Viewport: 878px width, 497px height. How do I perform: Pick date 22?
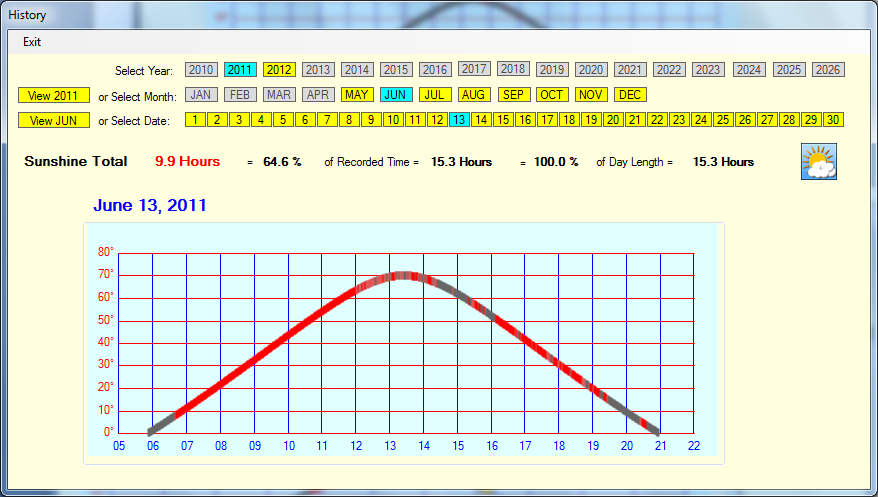(657, 120)
